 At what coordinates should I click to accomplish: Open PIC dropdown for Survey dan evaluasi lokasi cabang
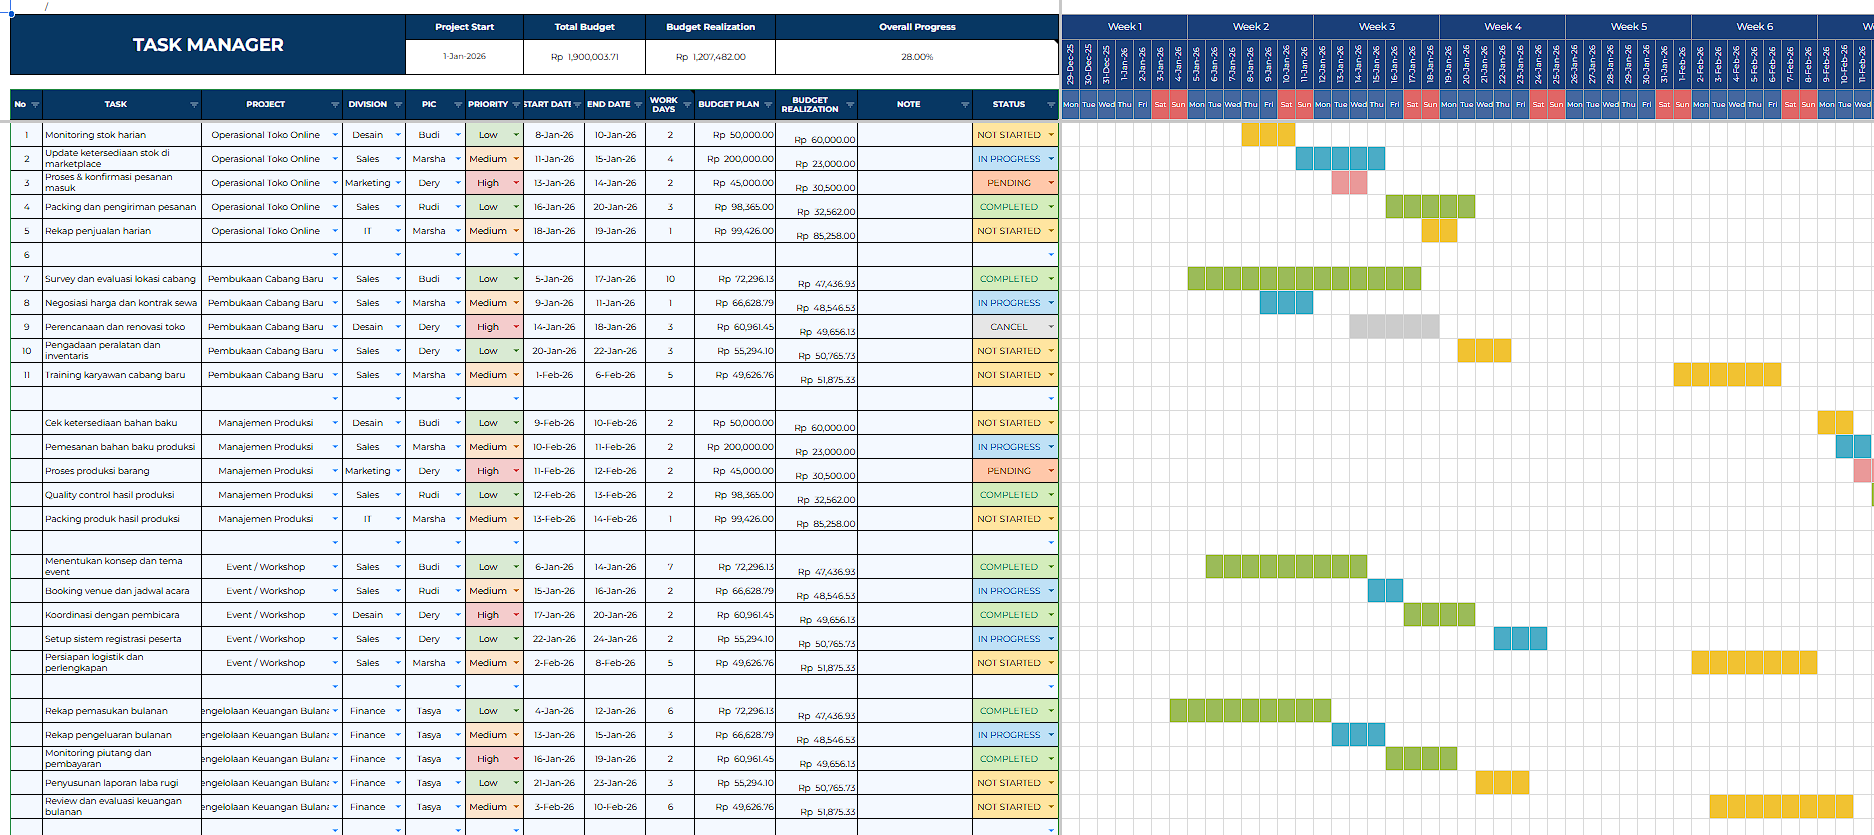click(x=458, y=279)
